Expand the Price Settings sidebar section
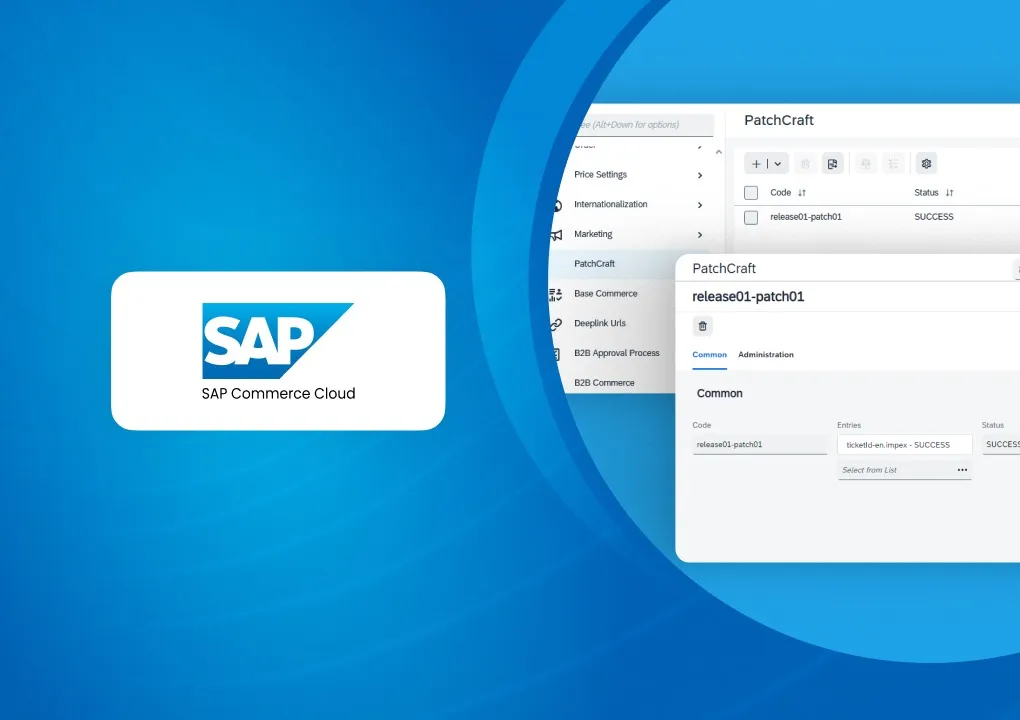This screenshot has width=1020, height=720. (601, 174)
